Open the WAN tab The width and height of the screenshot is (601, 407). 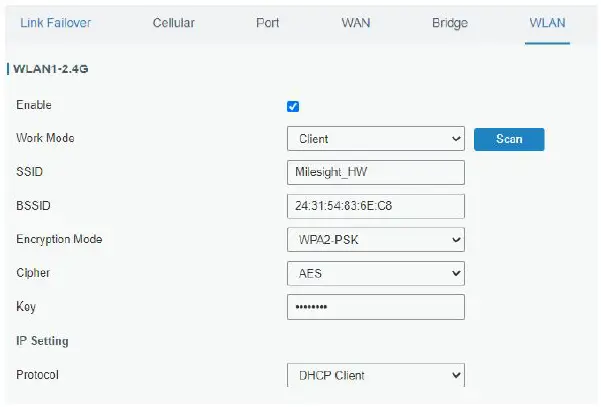[356, 23]
